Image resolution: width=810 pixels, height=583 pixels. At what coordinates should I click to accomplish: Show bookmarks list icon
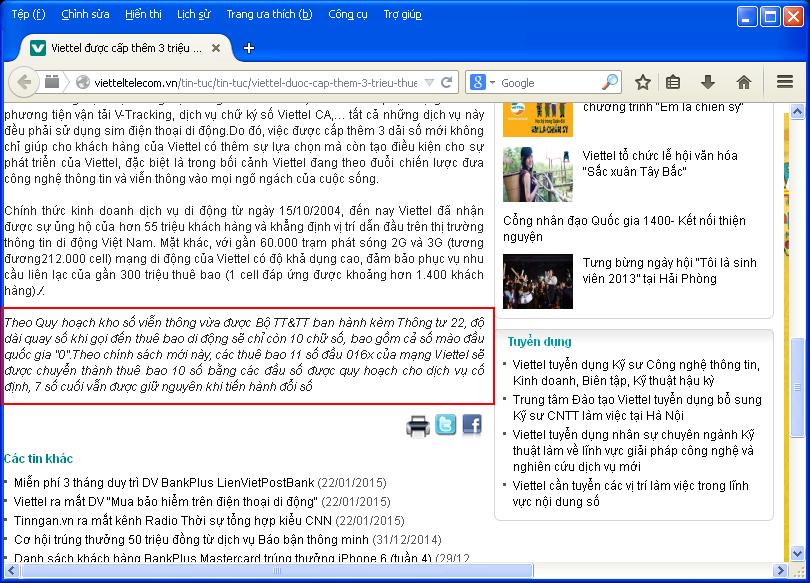point(673,82)
